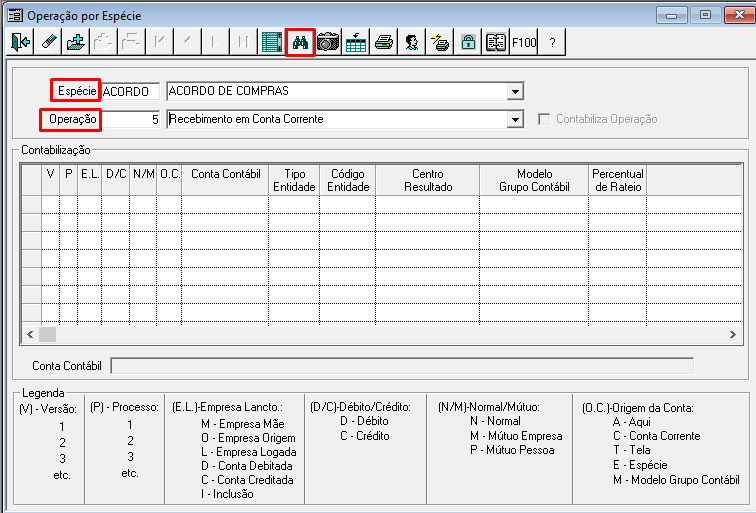This screenshot has width=756, height=513.
Task: Minimize the Operação por Espécie window
Action: pos(671,15)
